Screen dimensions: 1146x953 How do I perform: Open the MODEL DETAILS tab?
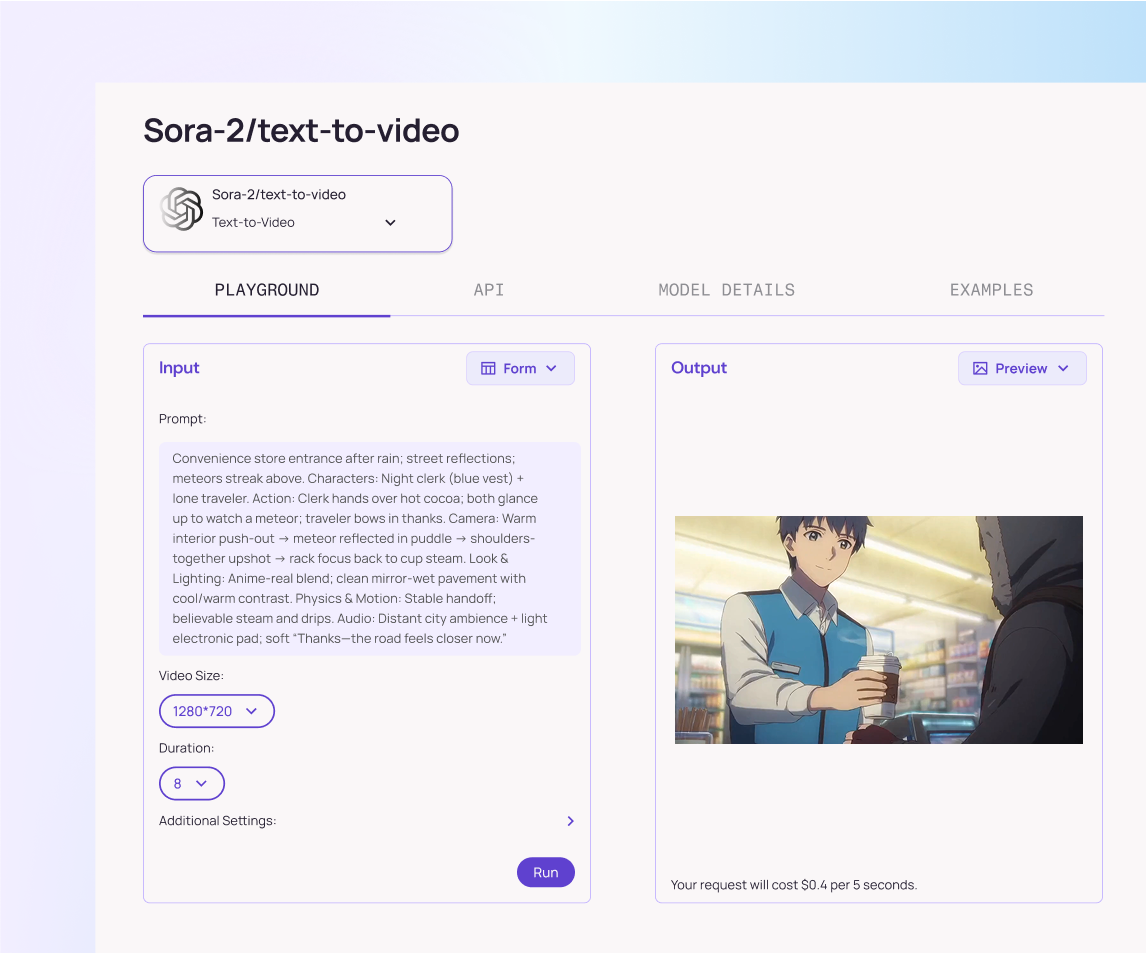[726, 290]
